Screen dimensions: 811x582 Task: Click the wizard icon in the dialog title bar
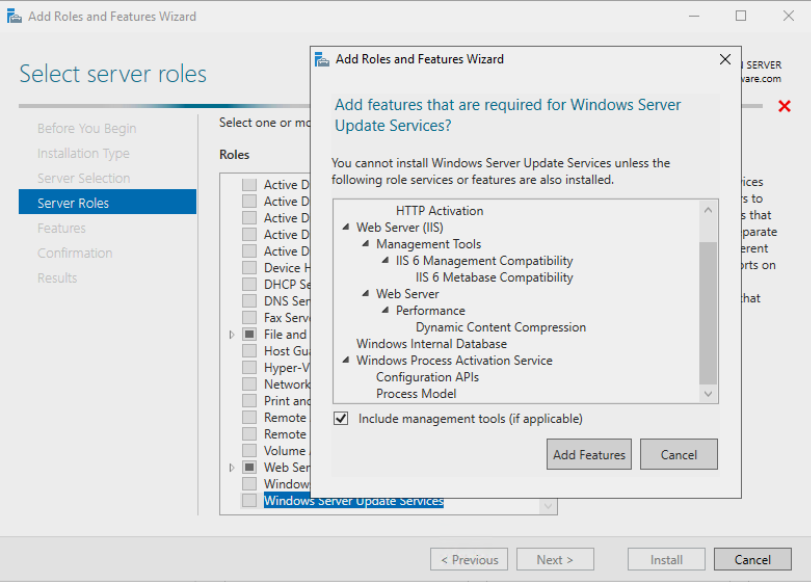coord(322,59)
